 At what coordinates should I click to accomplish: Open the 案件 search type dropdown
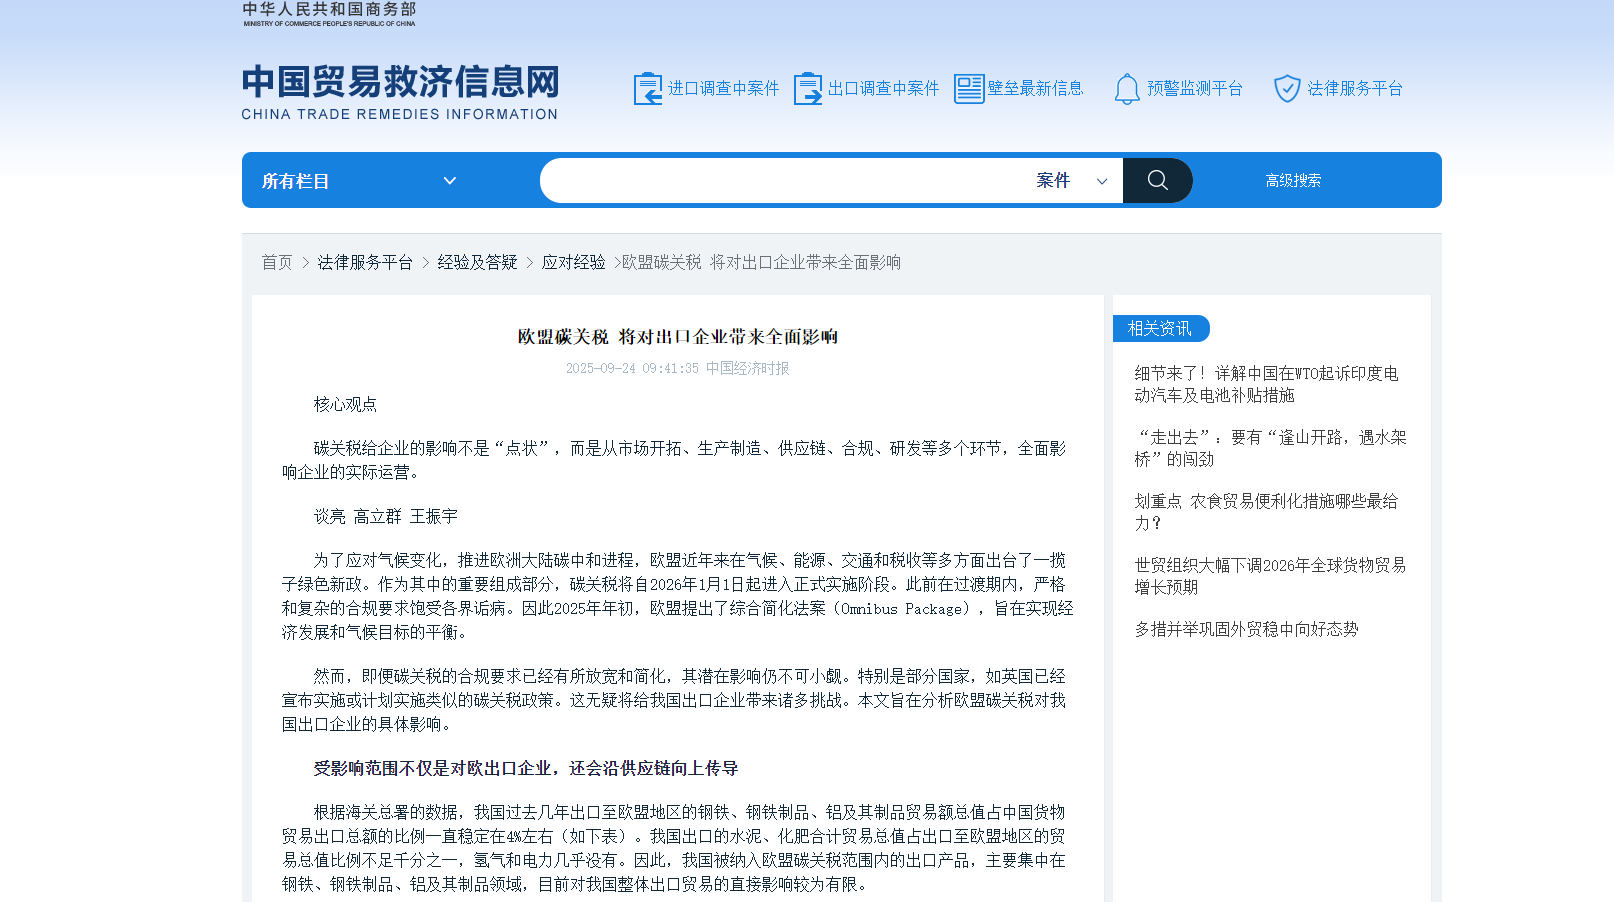coord(1071,181)
